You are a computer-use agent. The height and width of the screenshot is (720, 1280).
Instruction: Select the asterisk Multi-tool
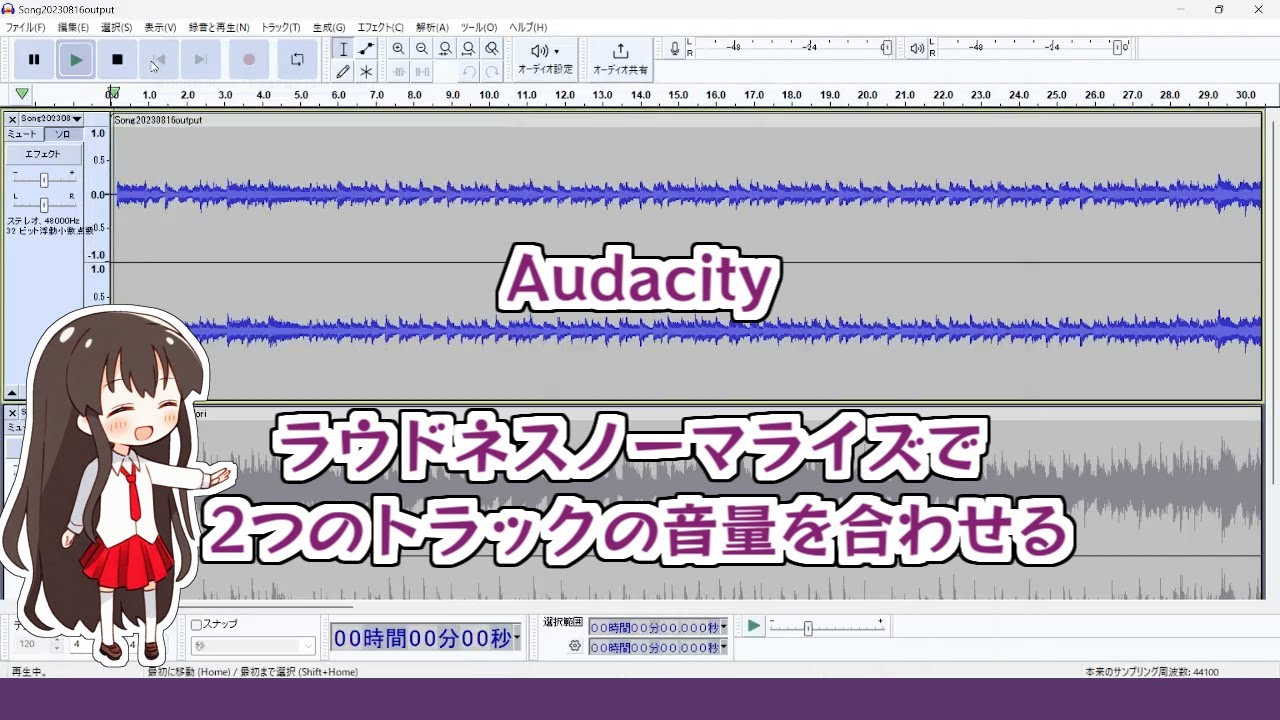pos(366,71)
